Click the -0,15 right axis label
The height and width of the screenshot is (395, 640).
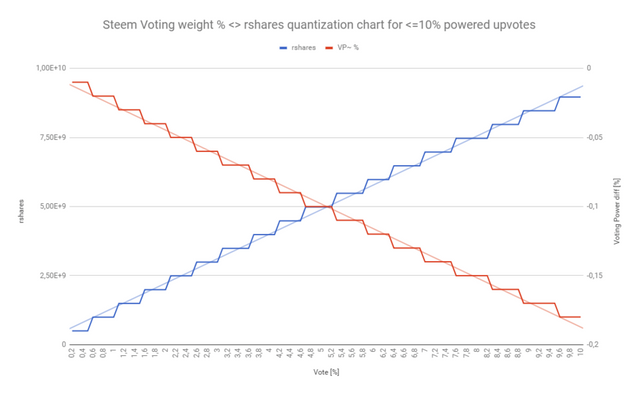[x=594, y=275]
